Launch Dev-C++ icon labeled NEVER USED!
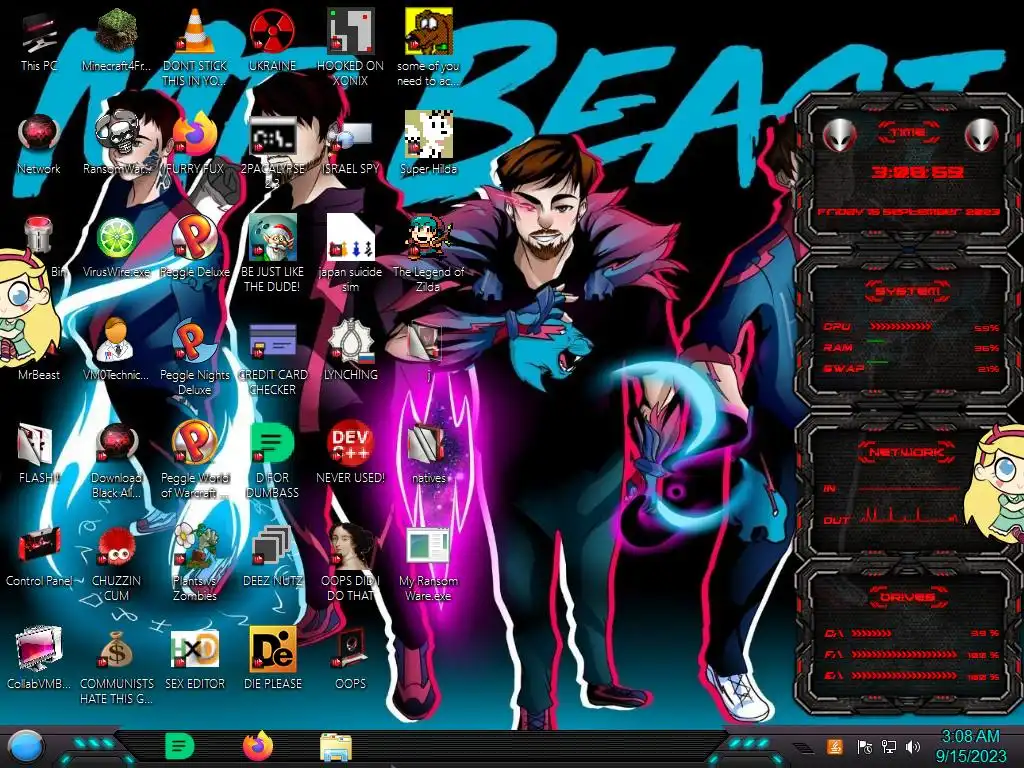Viewport: 1024px width, 768px height. click(350, 443)
